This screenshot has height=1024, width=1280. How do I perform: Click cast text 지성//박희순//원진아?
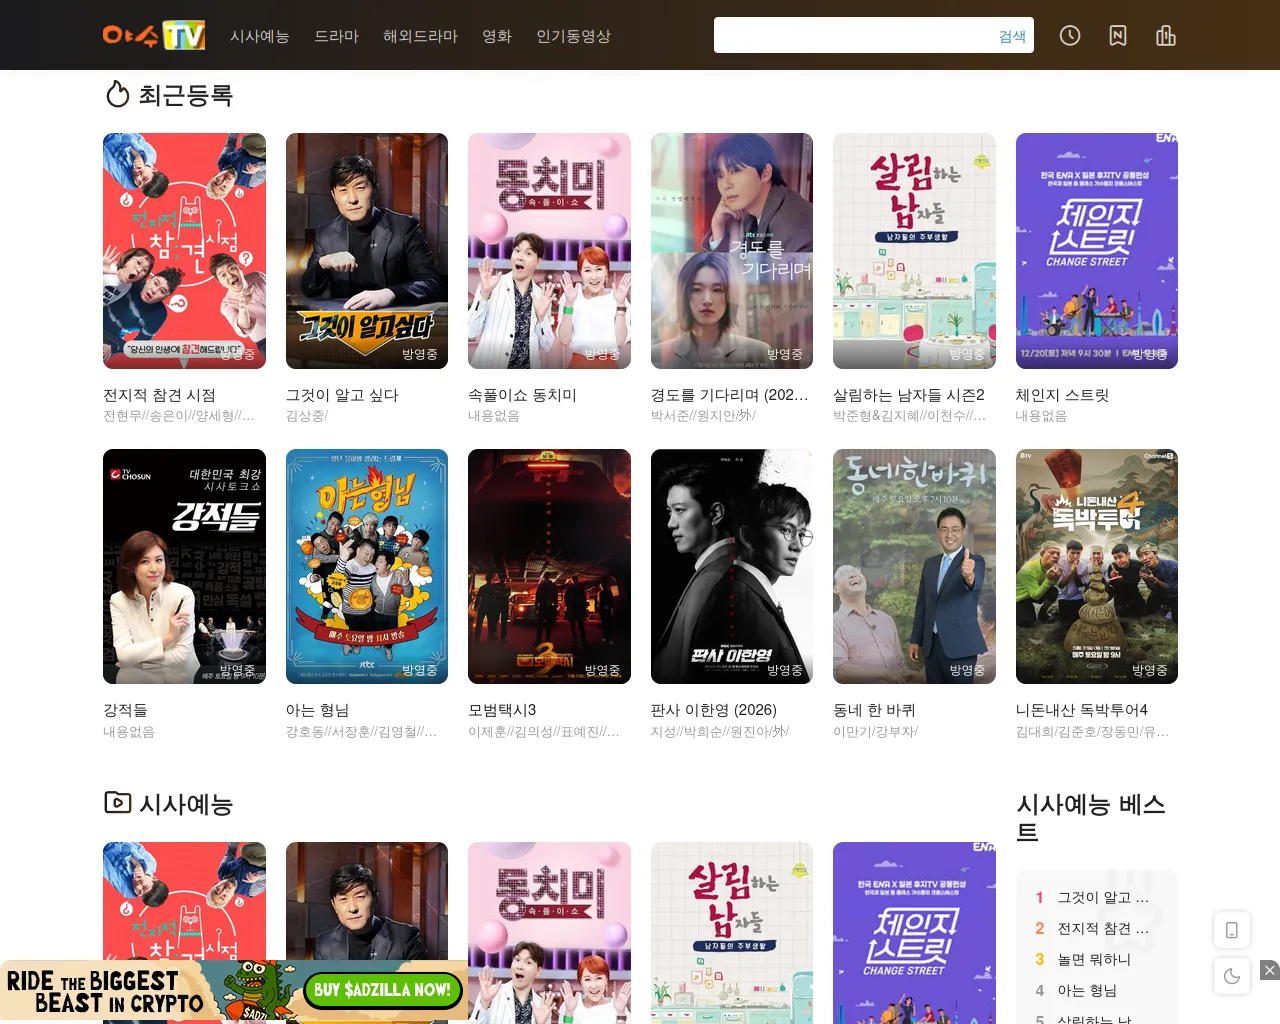720,732
